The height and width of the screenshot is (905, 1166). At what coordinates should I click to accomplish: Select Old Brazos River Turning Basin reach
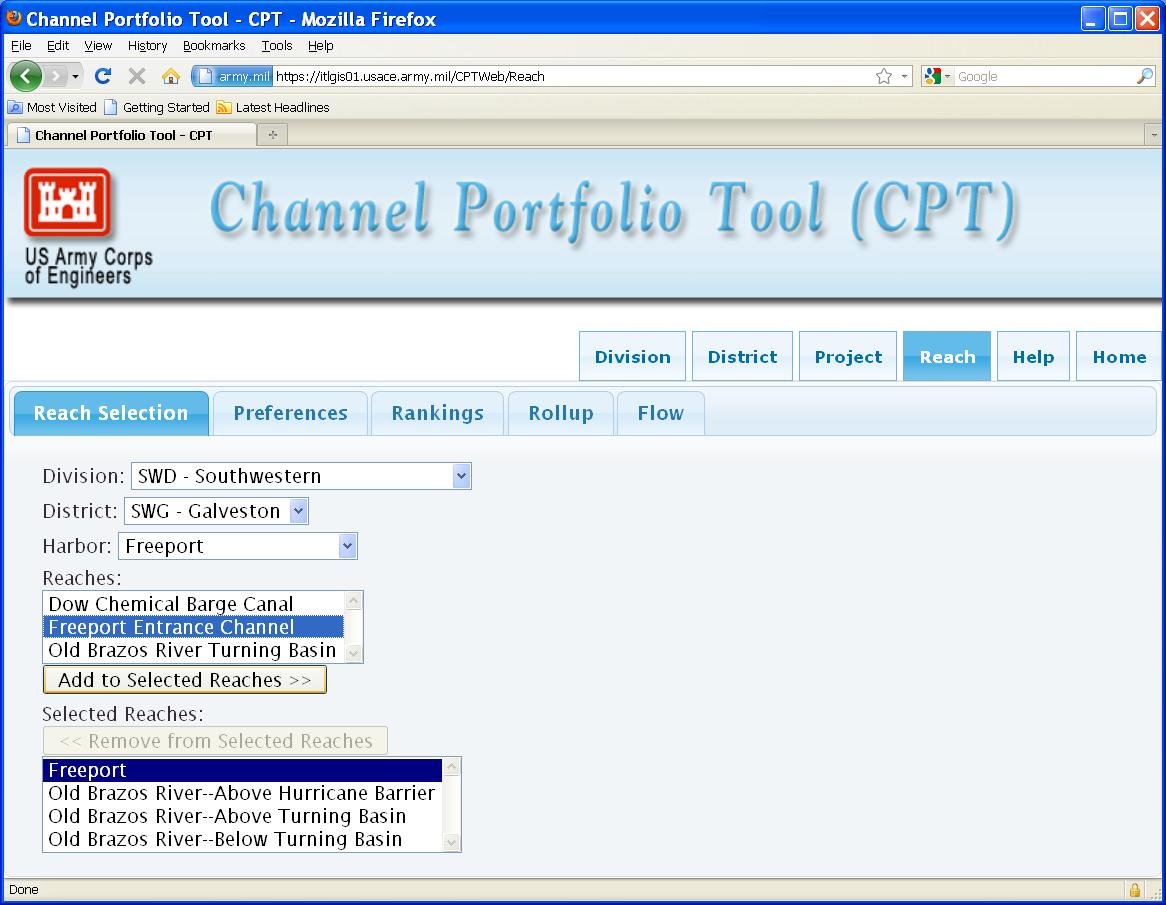coord(193,650)
